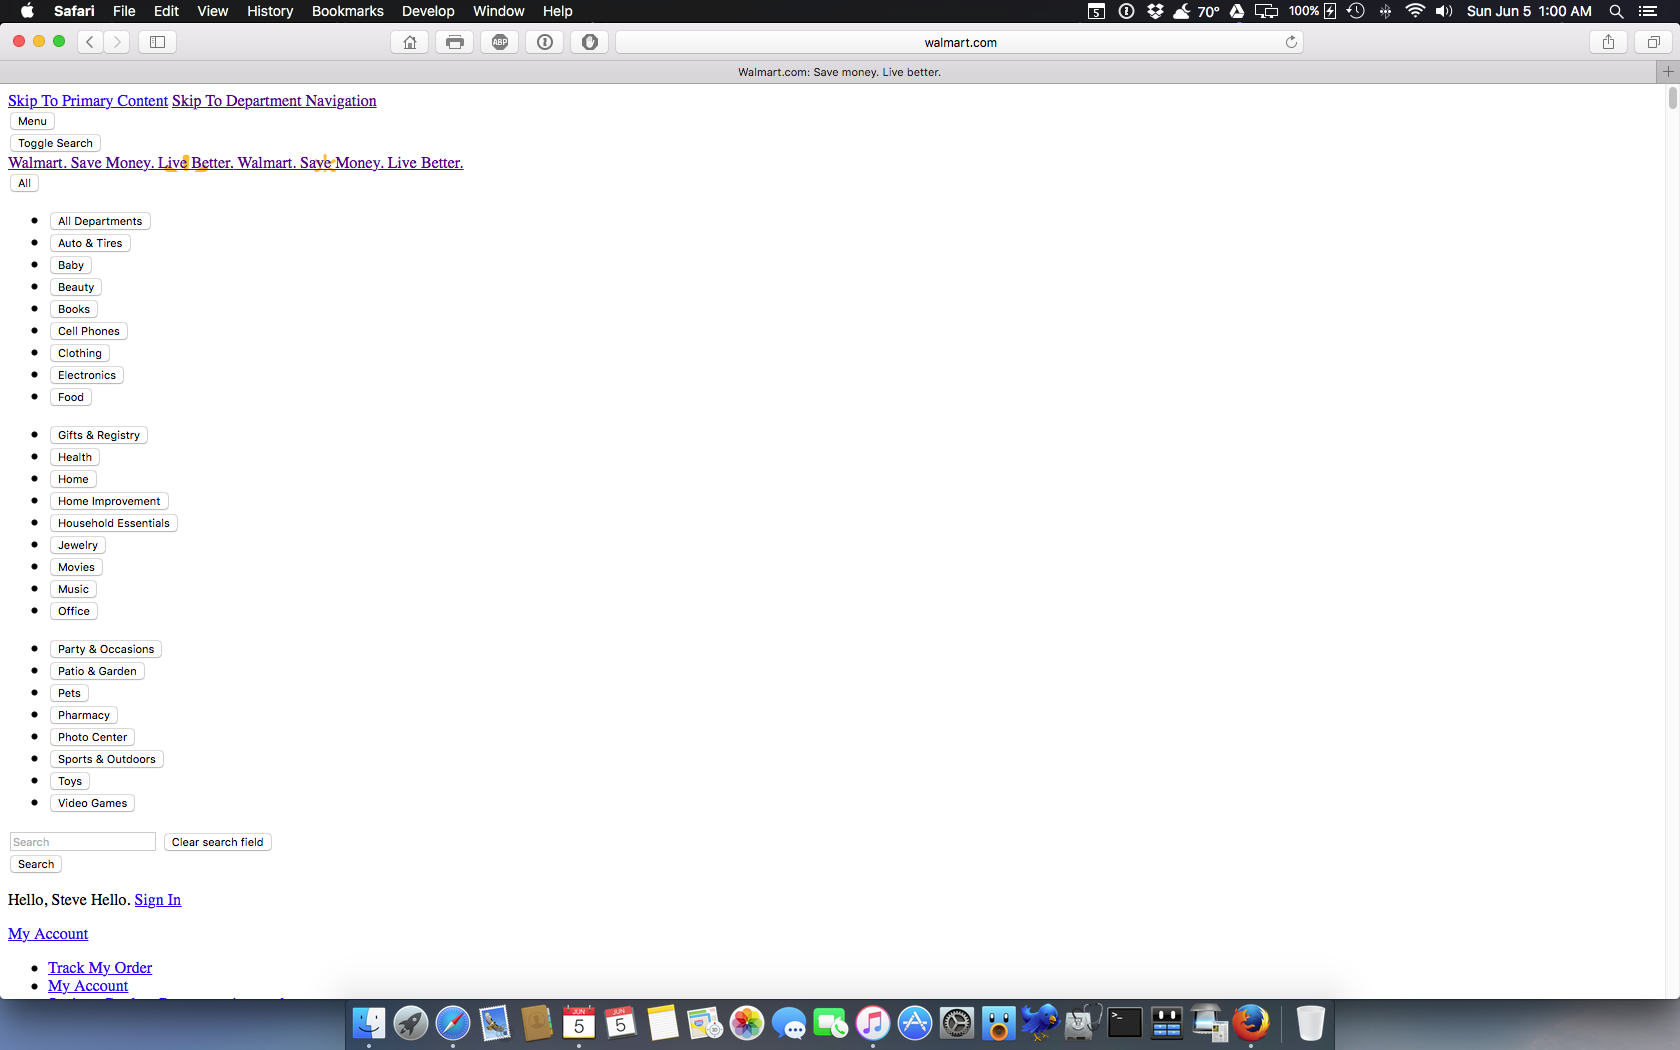Click Safari's forward arrow button

[117, 42]
